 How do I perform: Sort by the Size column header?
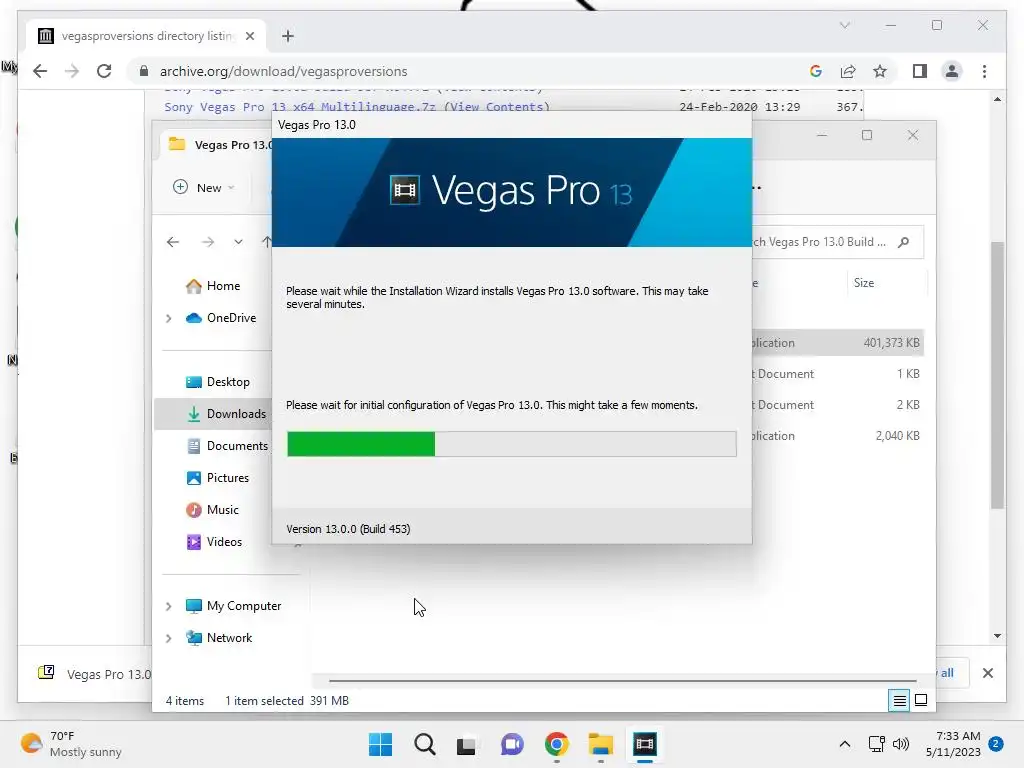(x=863, y=283)
